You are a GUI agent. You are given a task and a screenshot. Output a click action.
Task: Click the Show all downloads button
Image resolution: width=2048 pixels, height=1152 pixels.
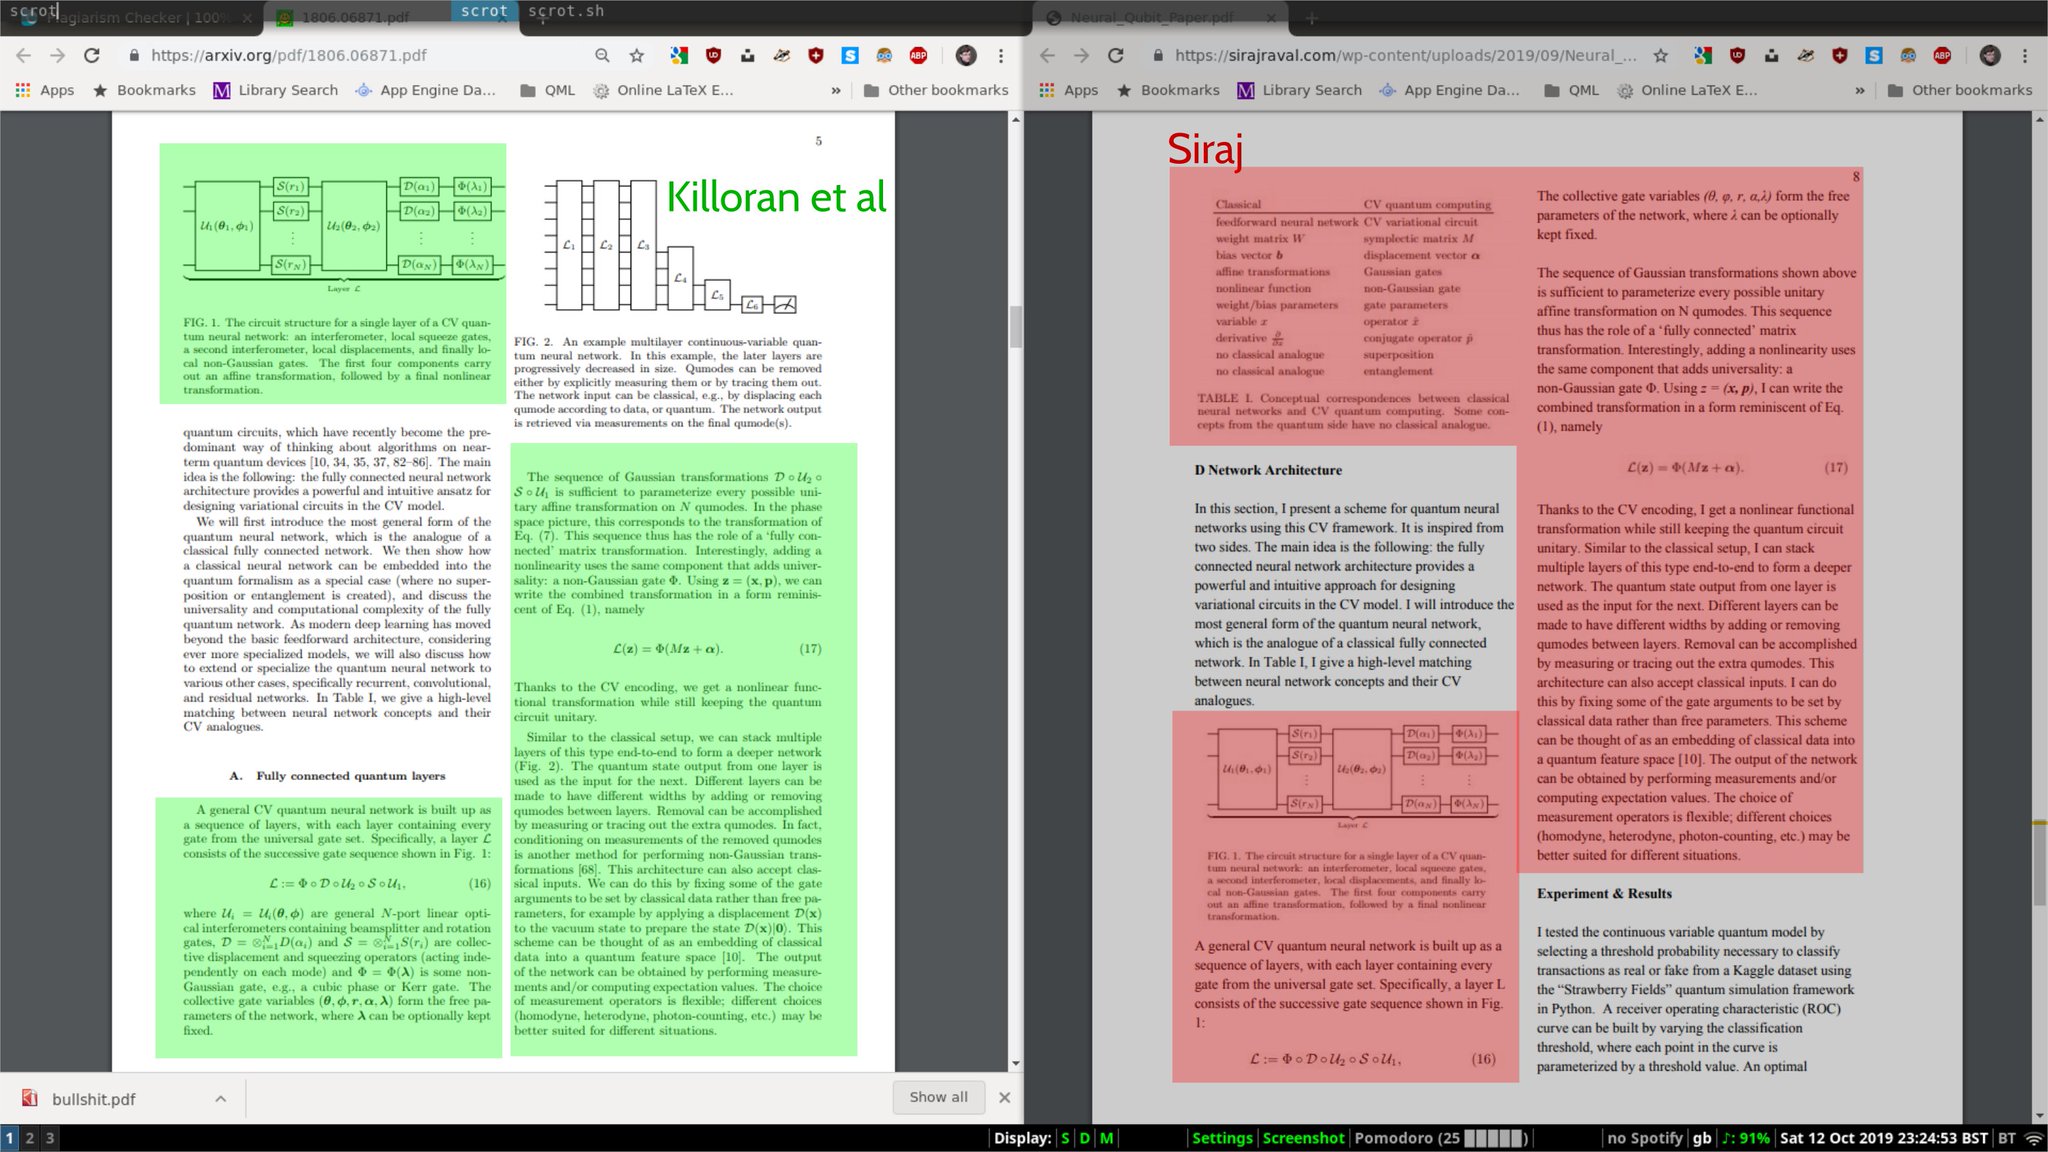coord(938,1097)
